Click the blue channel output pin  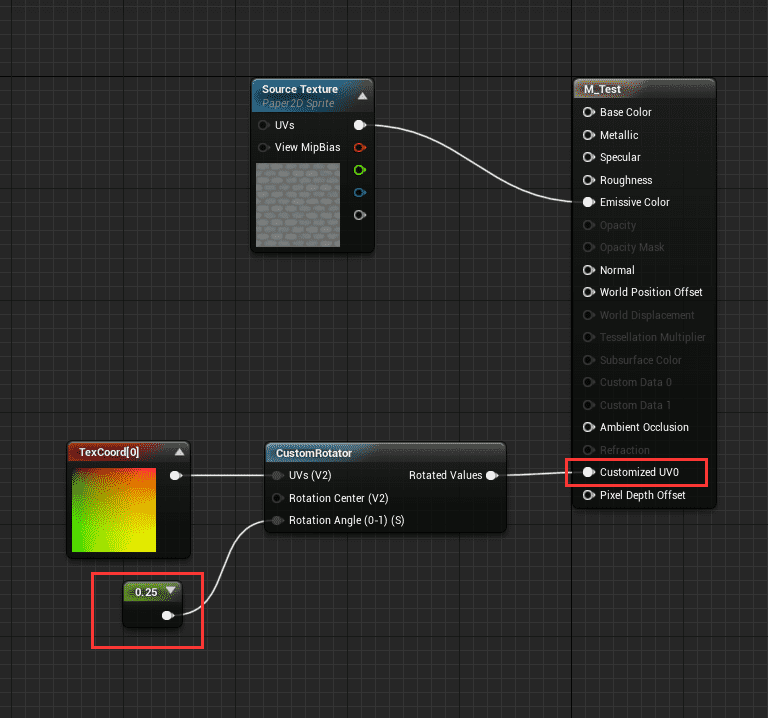coord(360,192)
